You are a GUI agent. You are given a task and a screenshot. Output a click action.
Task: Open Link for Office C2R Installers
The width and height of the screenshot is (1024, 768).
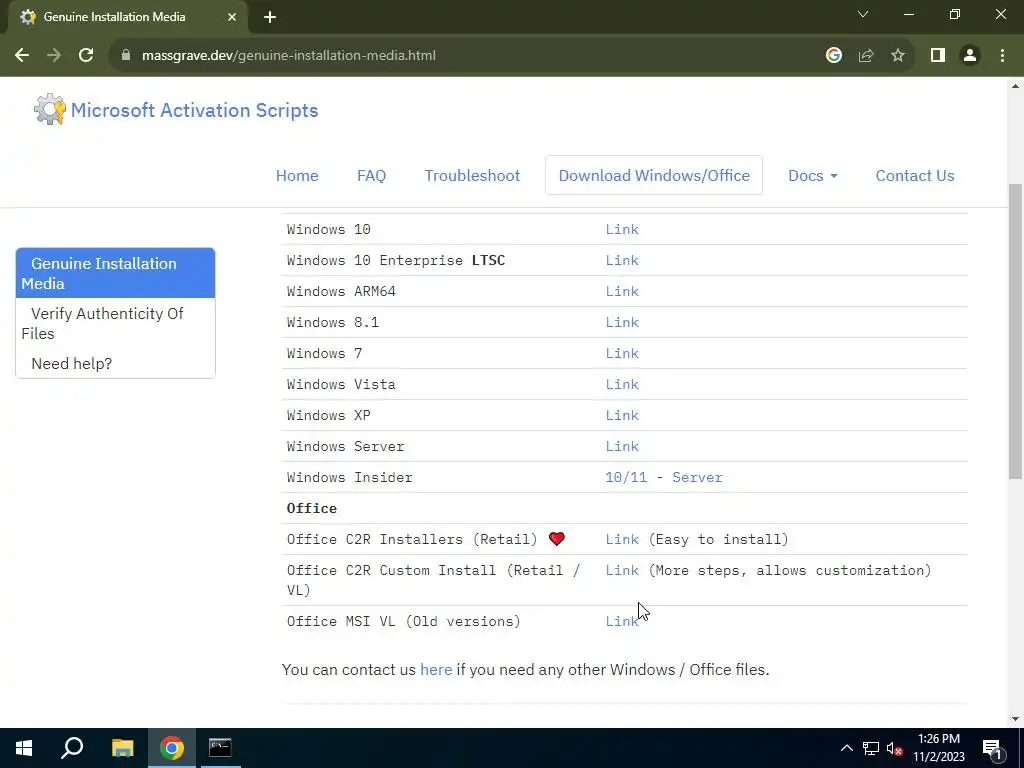(622, 539)
